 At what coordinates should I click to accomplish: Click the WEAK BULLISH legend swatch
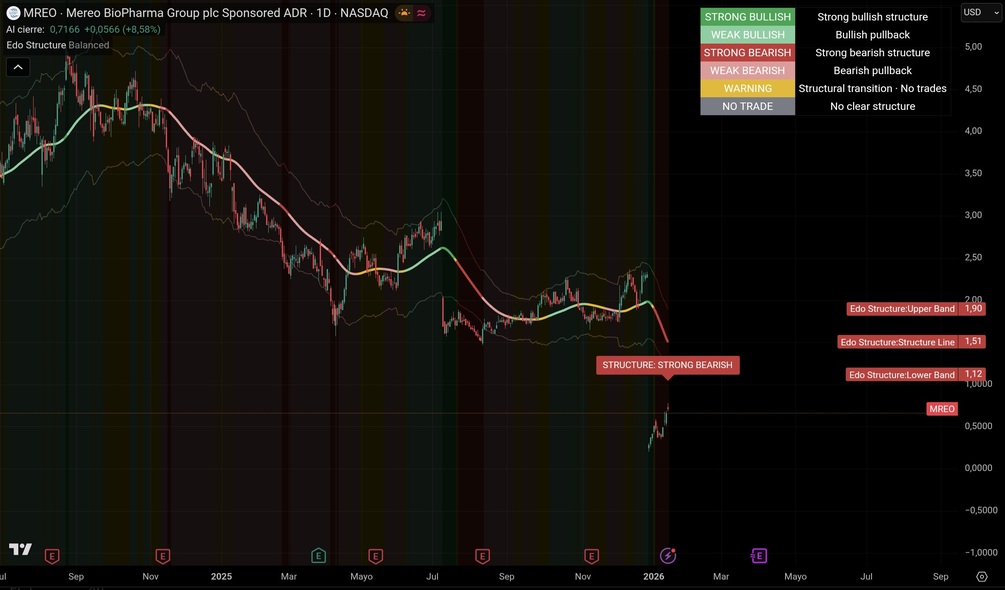747,35
